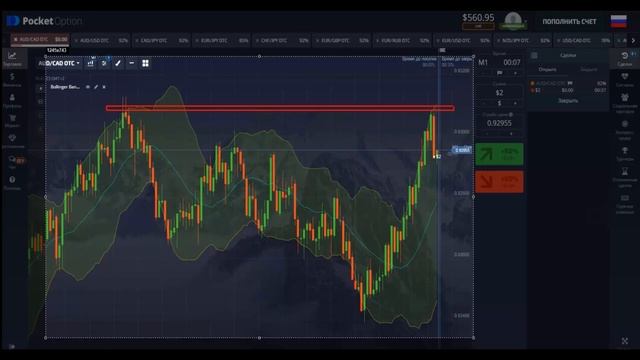Image resolution: width=640 pixels, height=360 pixels.
Task: Open the Russian flag language selector
Action: point(618,21)
